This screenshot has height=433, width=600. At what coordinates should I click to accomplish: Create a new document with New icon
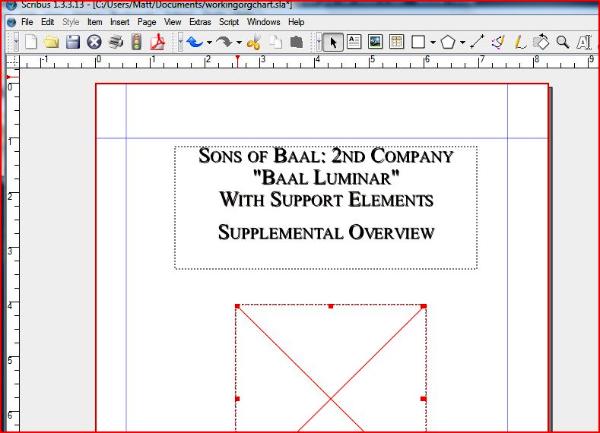click(x=31, y=42)
